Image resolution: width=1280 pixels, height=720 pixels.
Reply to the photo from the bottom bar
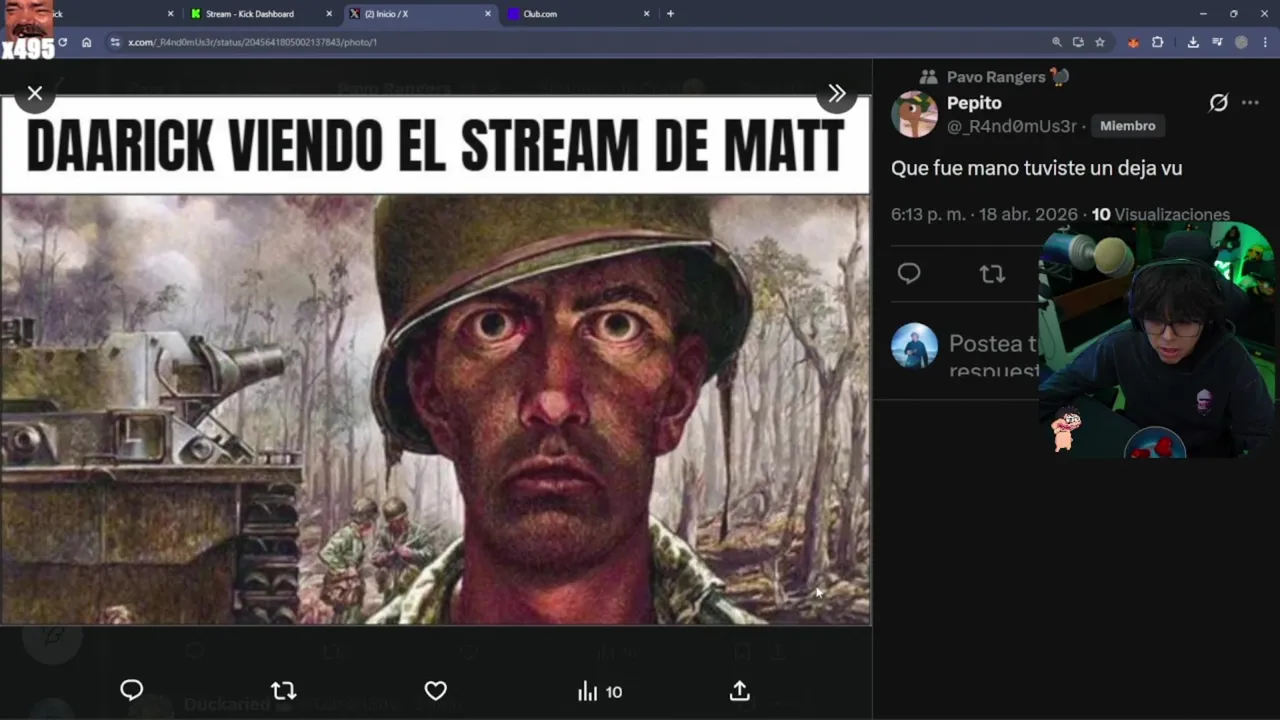click(x=132, y=690)
